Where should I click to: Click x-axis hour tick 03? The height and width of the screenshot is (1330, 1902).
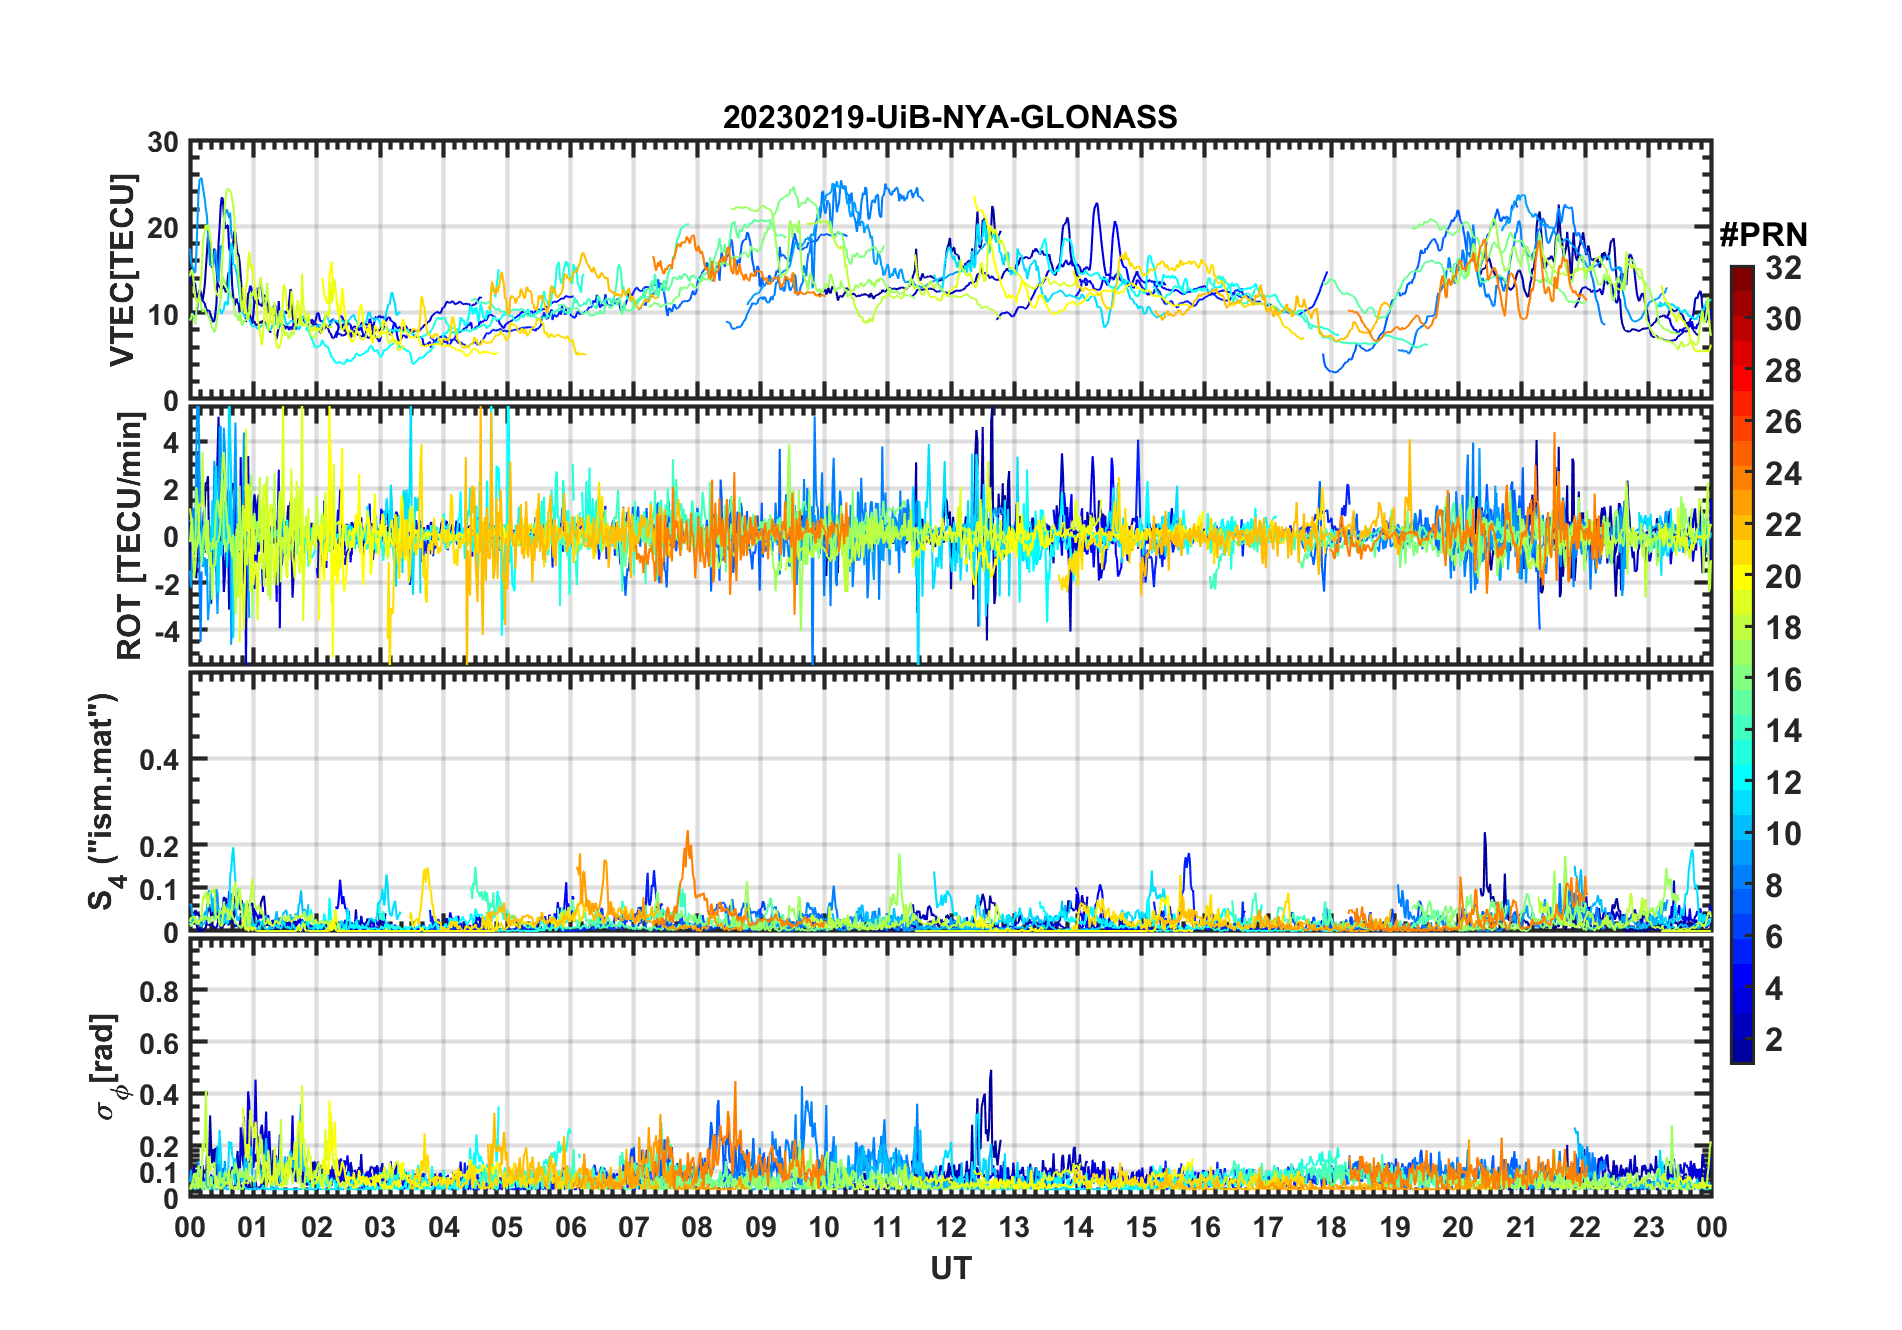point(380,1227)
